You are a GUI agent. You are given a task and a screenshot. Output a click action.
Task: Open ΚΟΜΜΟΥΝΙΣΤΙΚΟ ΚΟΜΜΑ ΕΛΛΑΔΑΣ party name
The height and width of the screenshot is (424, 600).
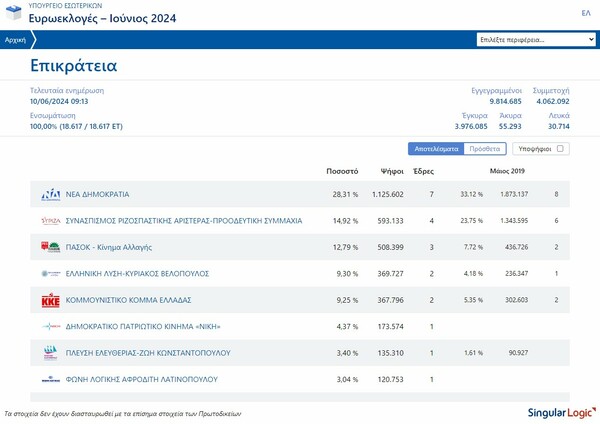(128, 300)
